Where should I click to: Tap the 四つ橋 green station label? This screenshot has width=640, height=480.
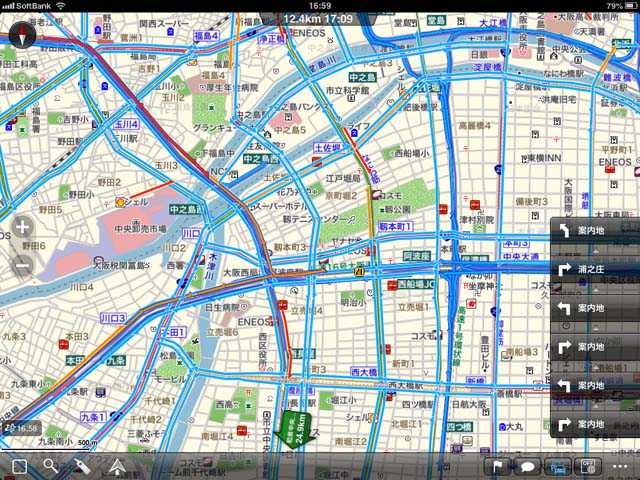(459, 427)
